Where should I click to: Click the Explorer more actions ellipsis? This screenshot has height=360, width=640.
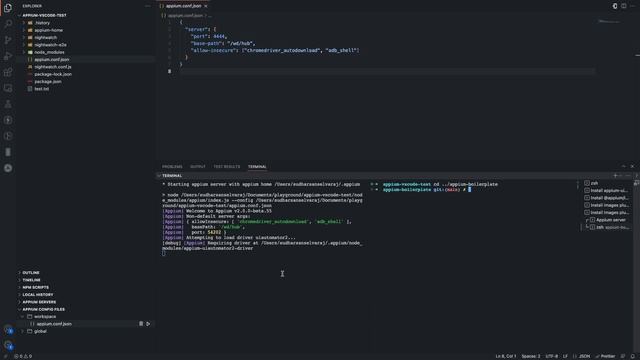148,6
